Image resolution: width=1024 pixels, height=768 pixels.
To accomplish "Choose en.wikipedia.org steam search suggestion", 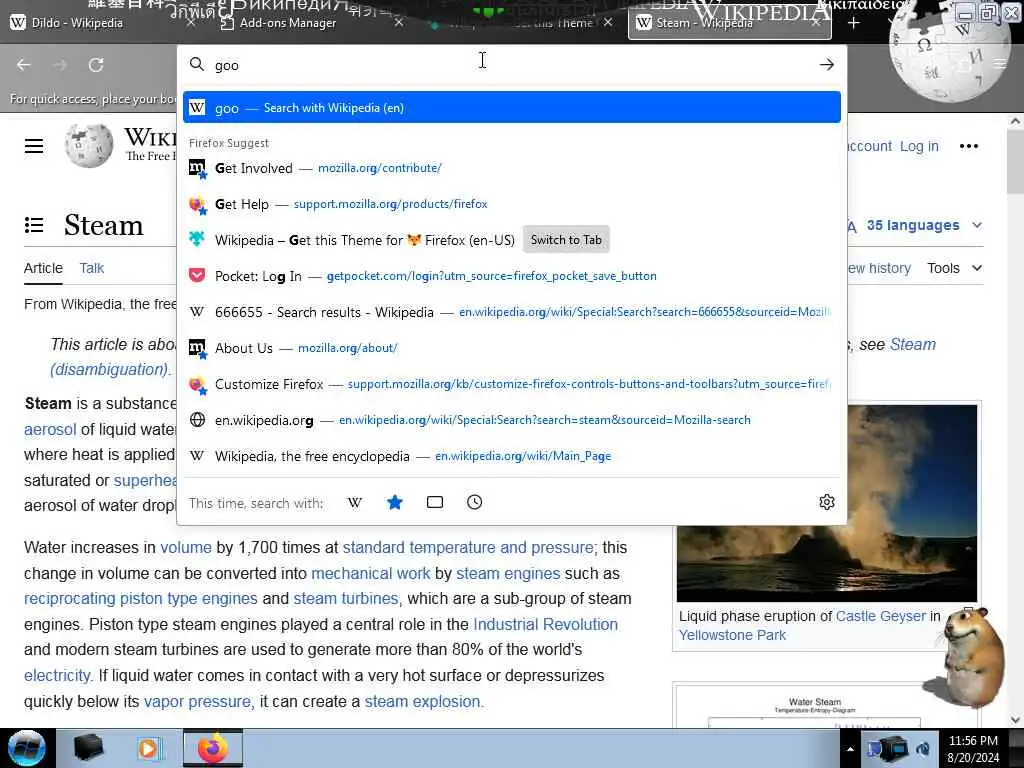I will 512,420.
